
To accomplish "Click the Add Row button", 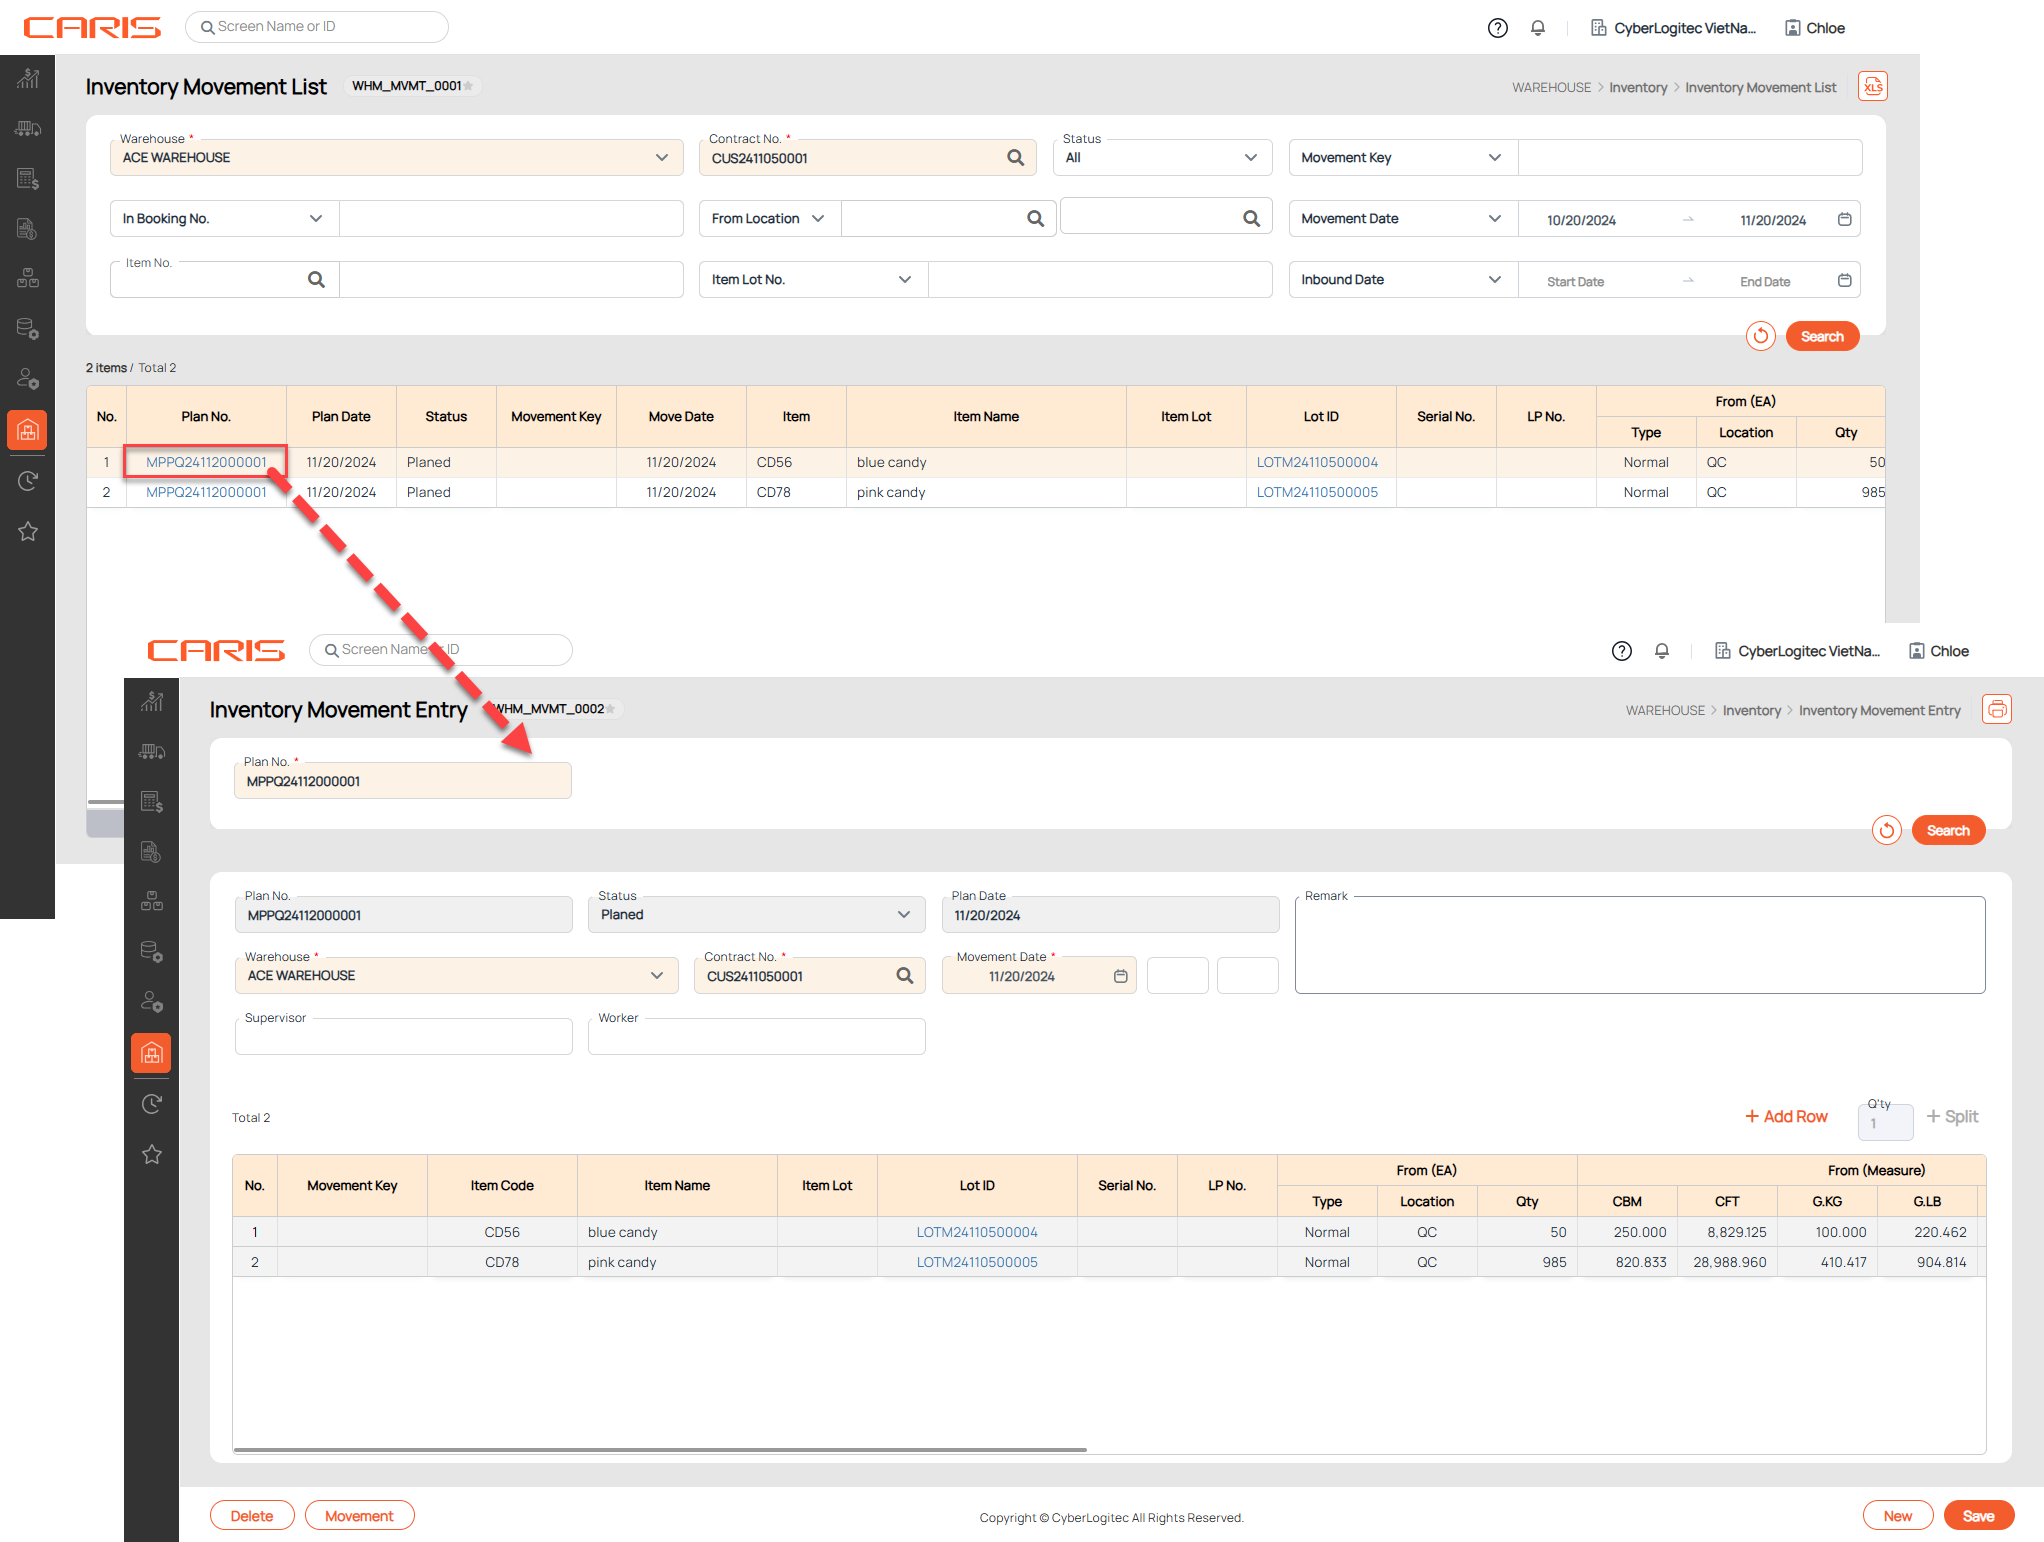I will (1786, 1116).
